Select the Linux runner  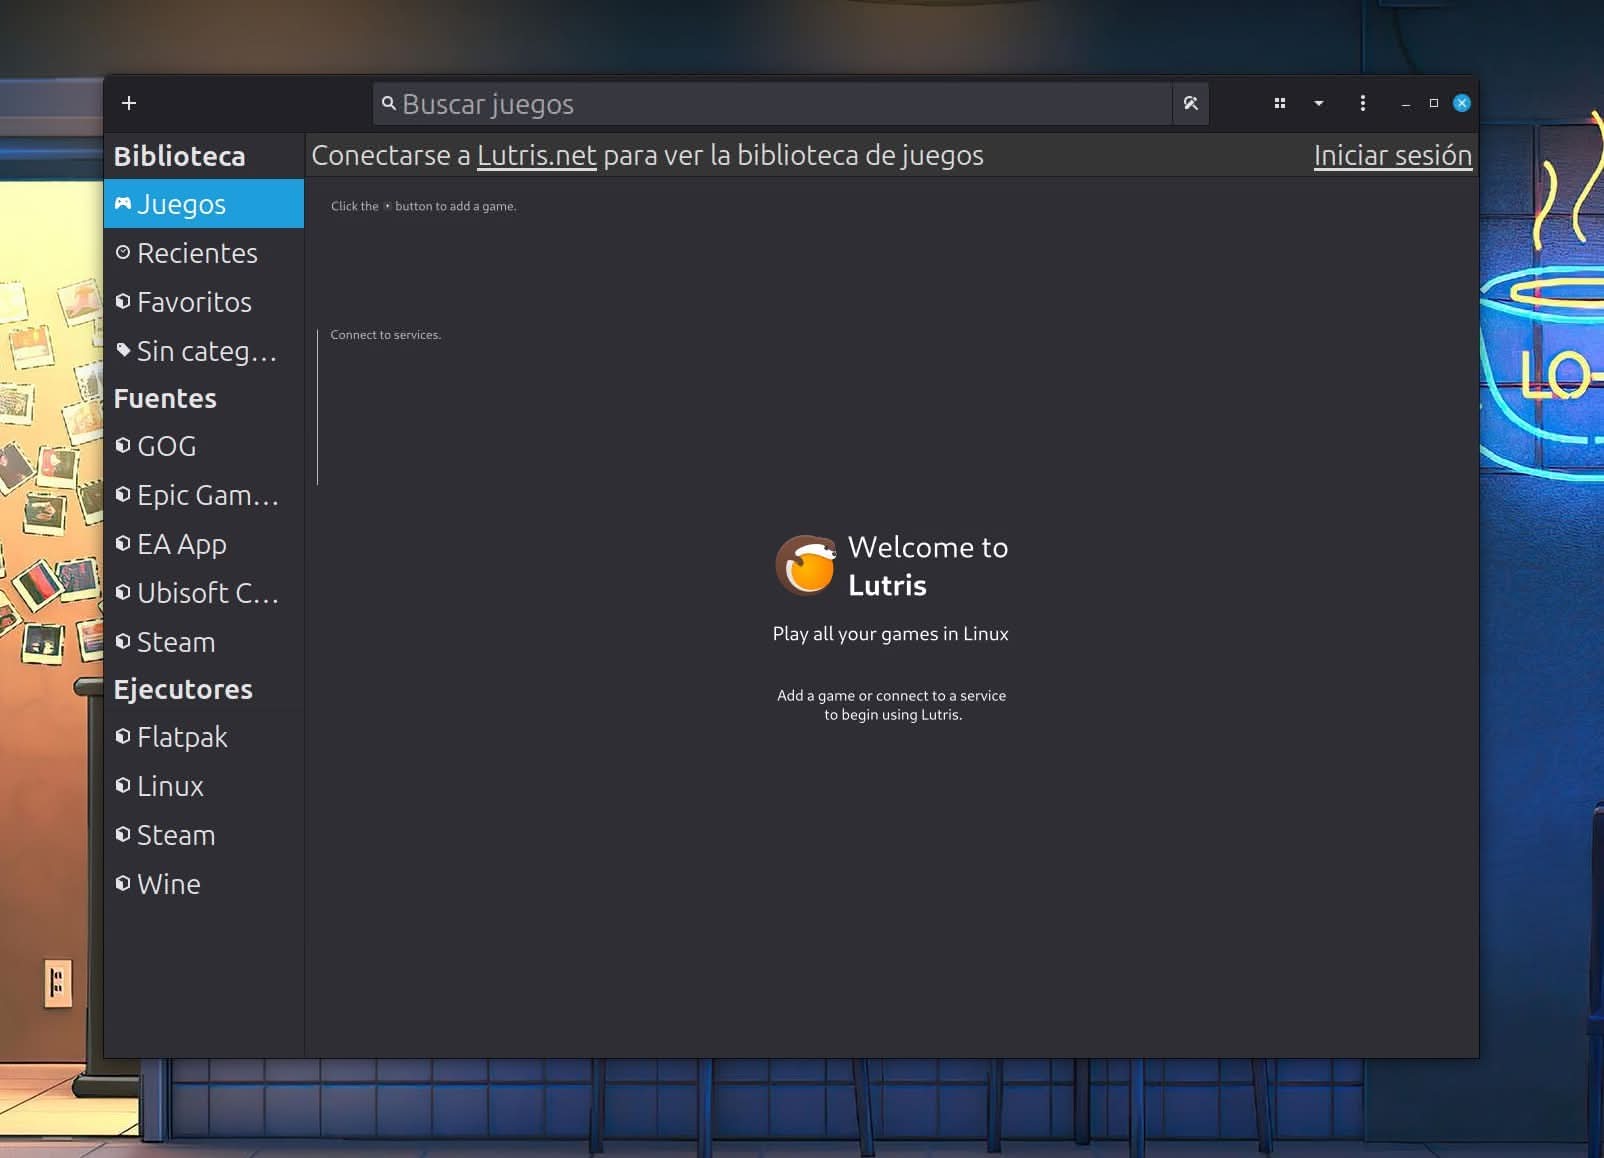click(x=170, y=786)
